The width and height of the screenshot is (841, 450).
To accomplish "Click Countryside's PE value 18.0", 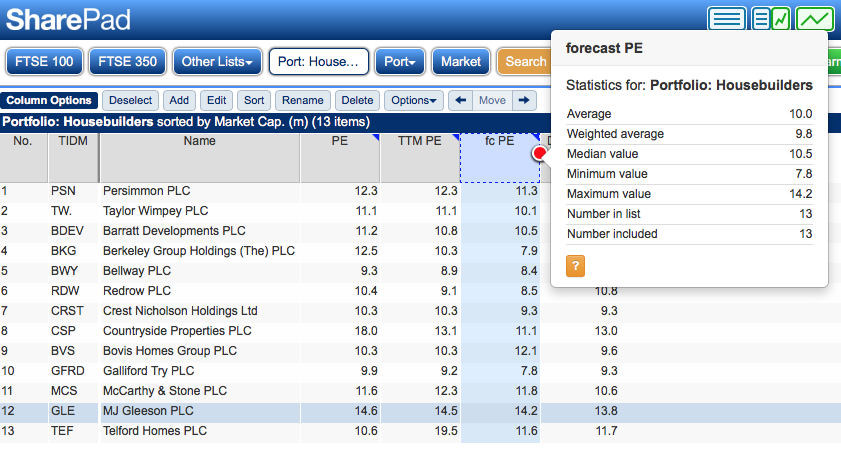I will 366,331.
